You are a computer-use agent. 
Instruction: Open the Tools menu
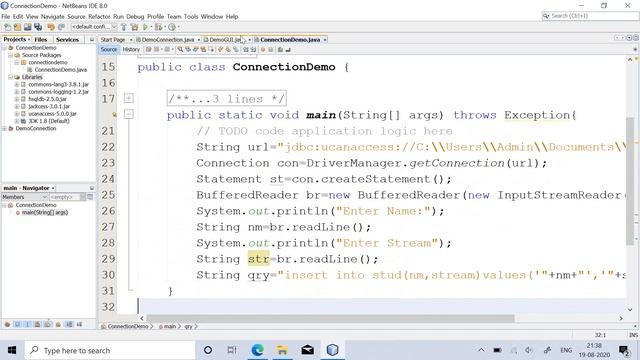click(x=191, y=17)
